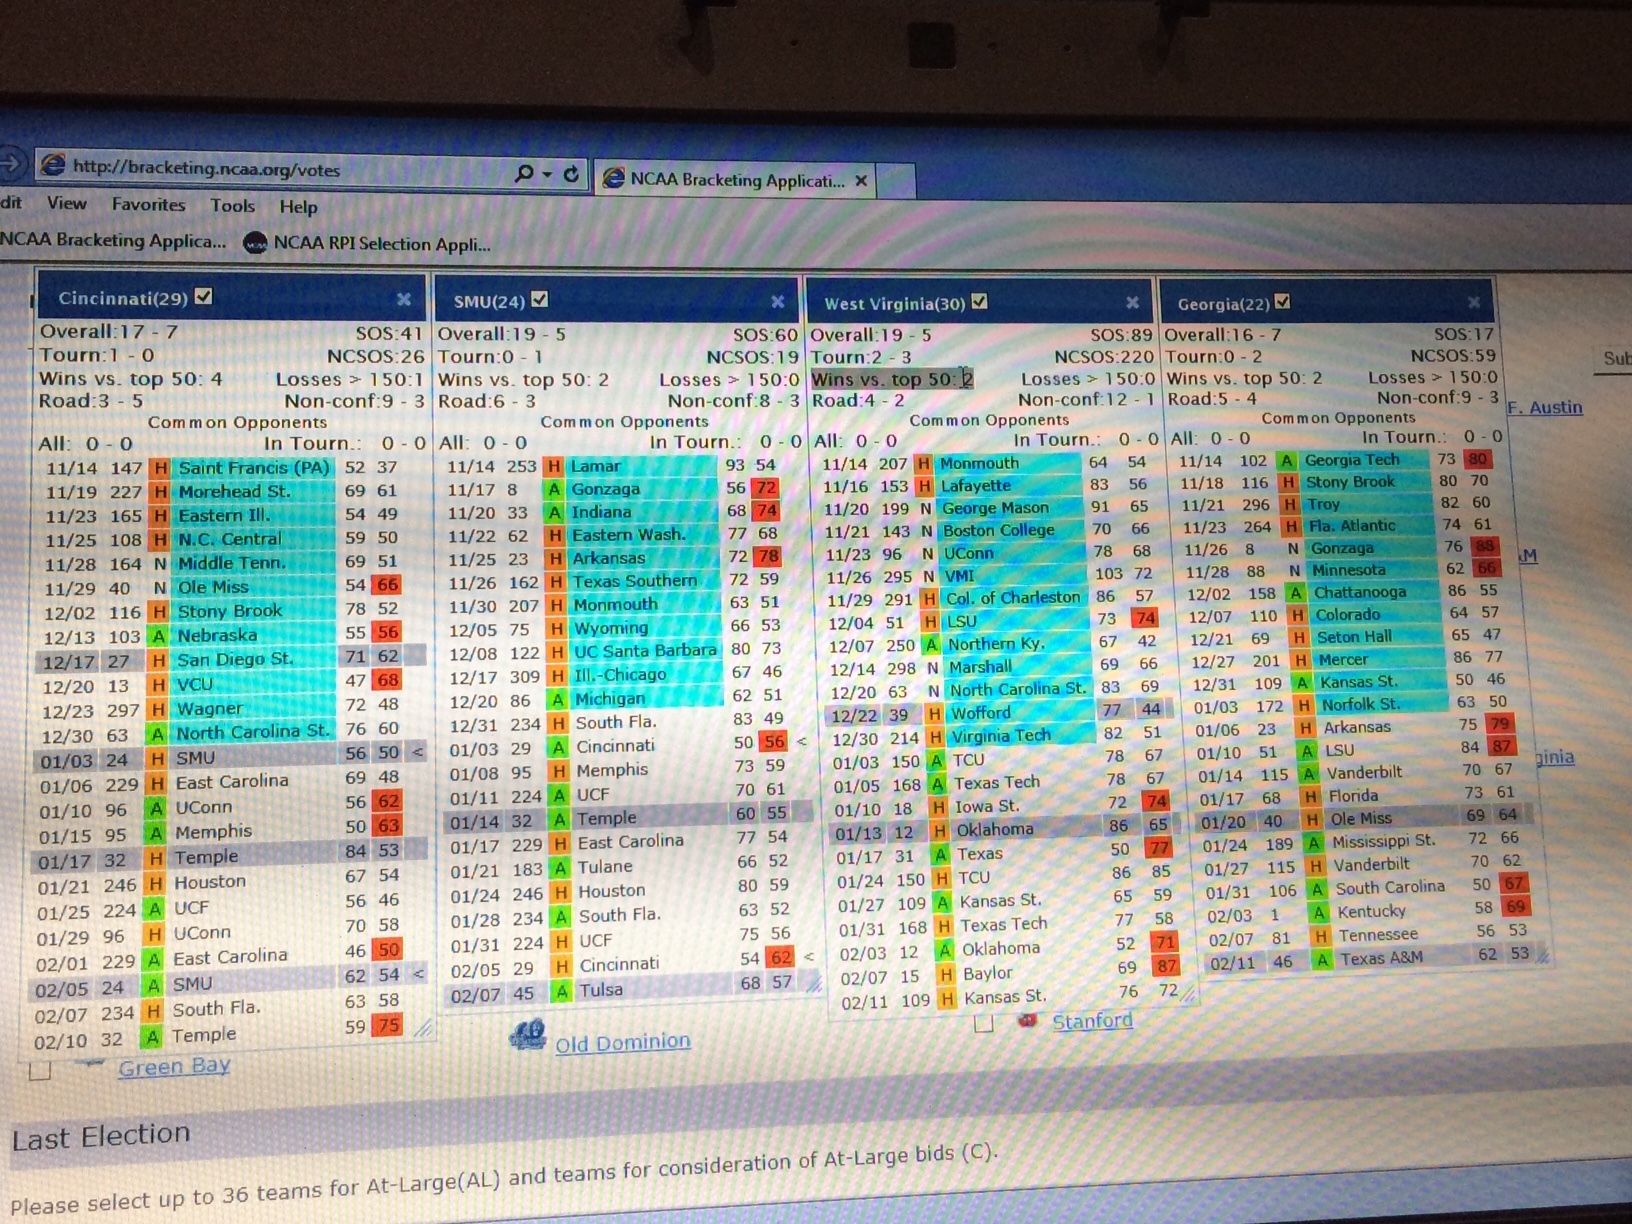Click the refresh icon in the address bar
This screenshot has width=1632, height=1224.
[571, 174]
